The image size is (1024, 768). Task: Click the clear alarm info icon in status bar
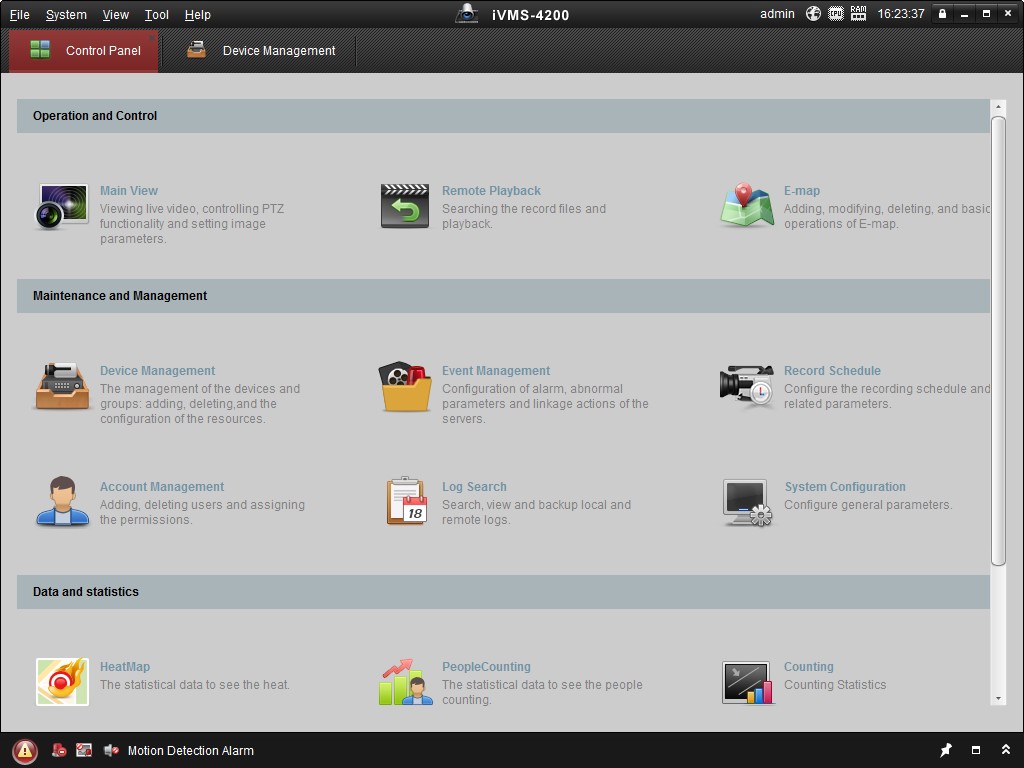click(59, 750)
